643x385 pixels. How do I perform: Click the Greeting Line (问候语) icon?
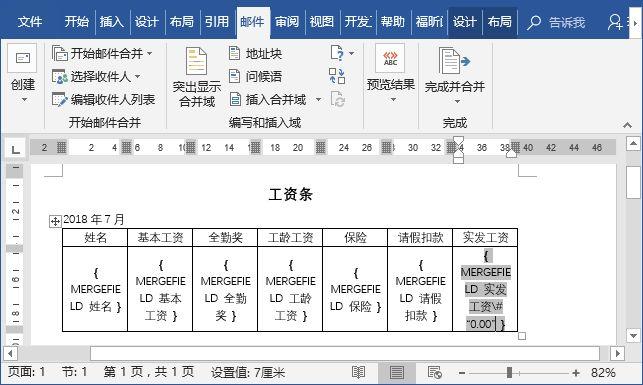pos(234,76)
